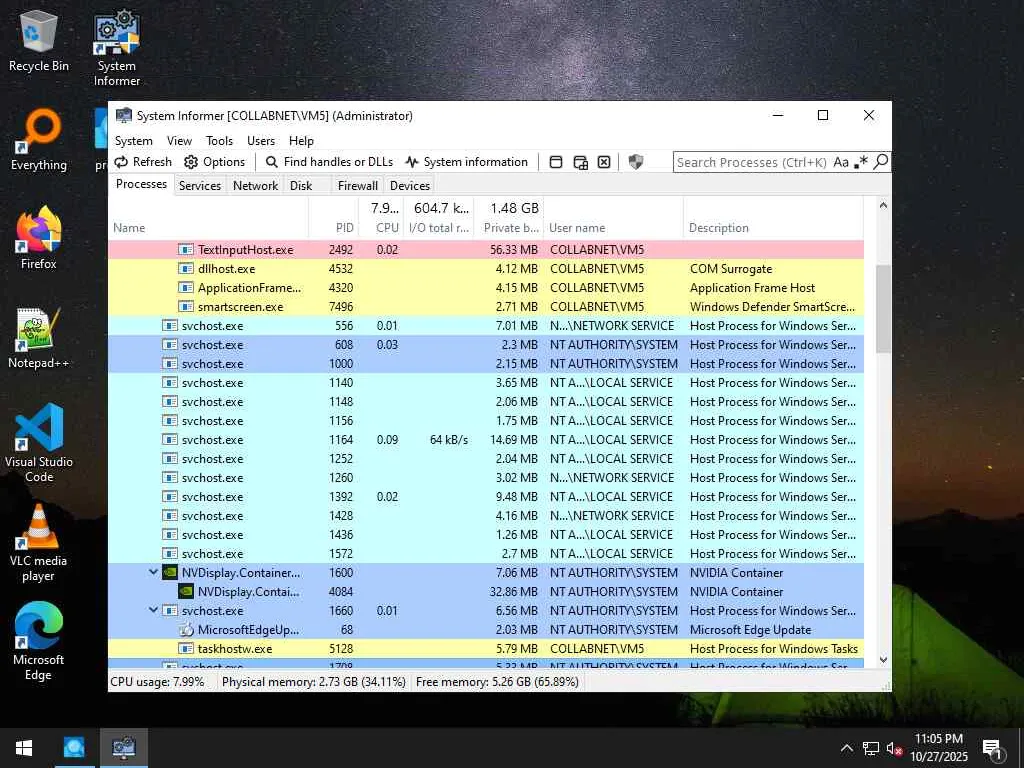
Task: Open the Microsoft Edge desktop shortcut
Action: [x=39, y=642]
